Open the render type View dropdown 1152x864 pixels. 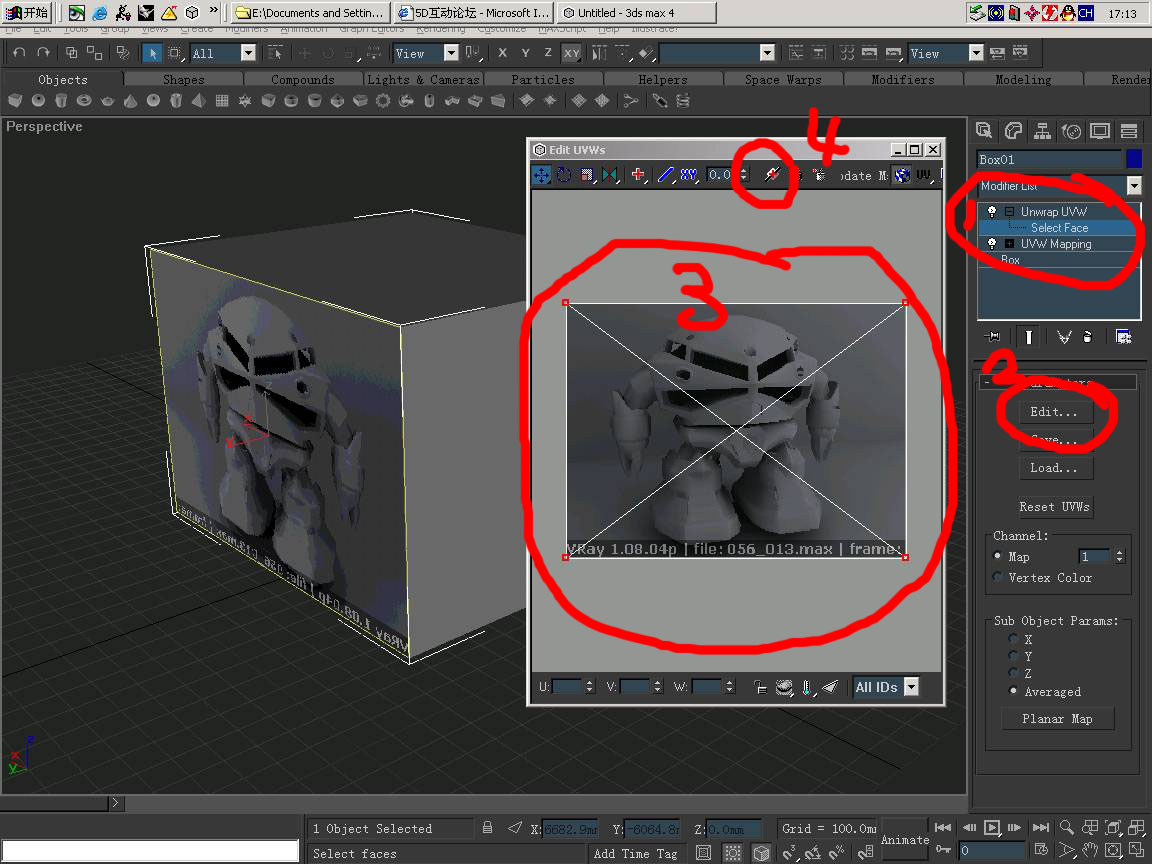click(x=976, y=53)
